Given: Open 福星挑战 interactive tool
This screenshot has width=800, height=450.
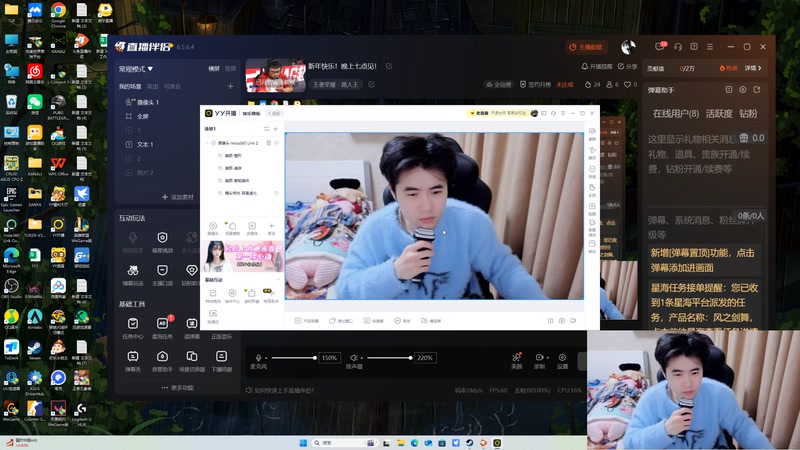Looking at the screenshot, I should 162,242.
